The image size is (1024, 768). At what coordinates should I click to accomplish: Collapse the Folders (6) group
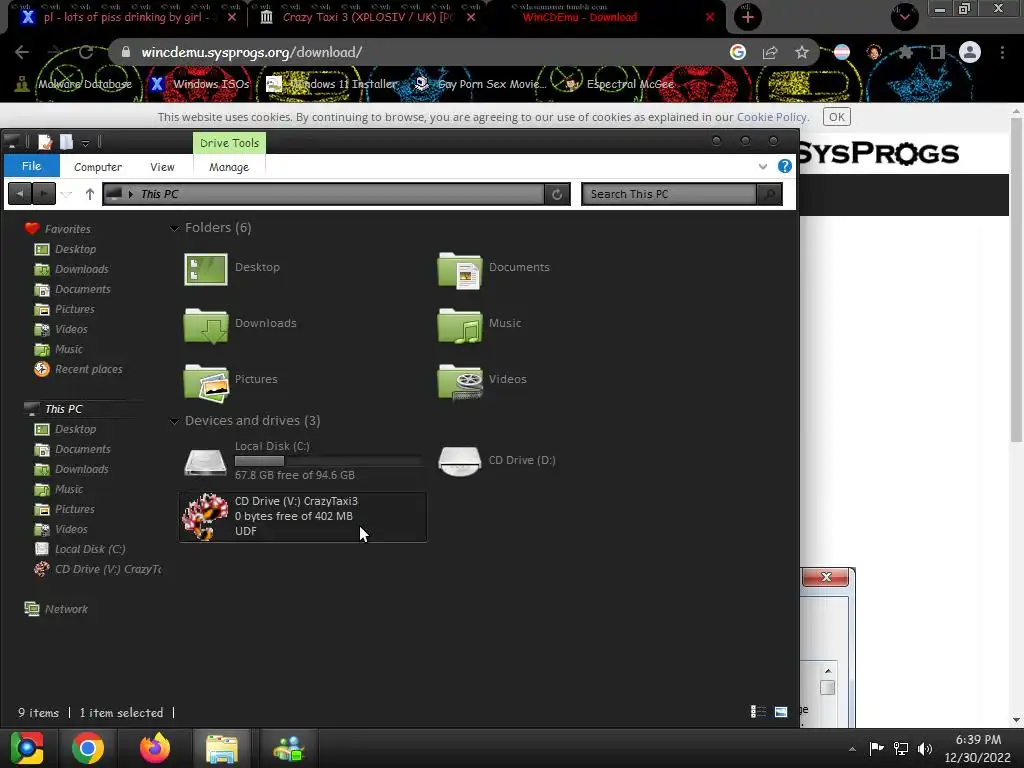(x=174, y=228)
